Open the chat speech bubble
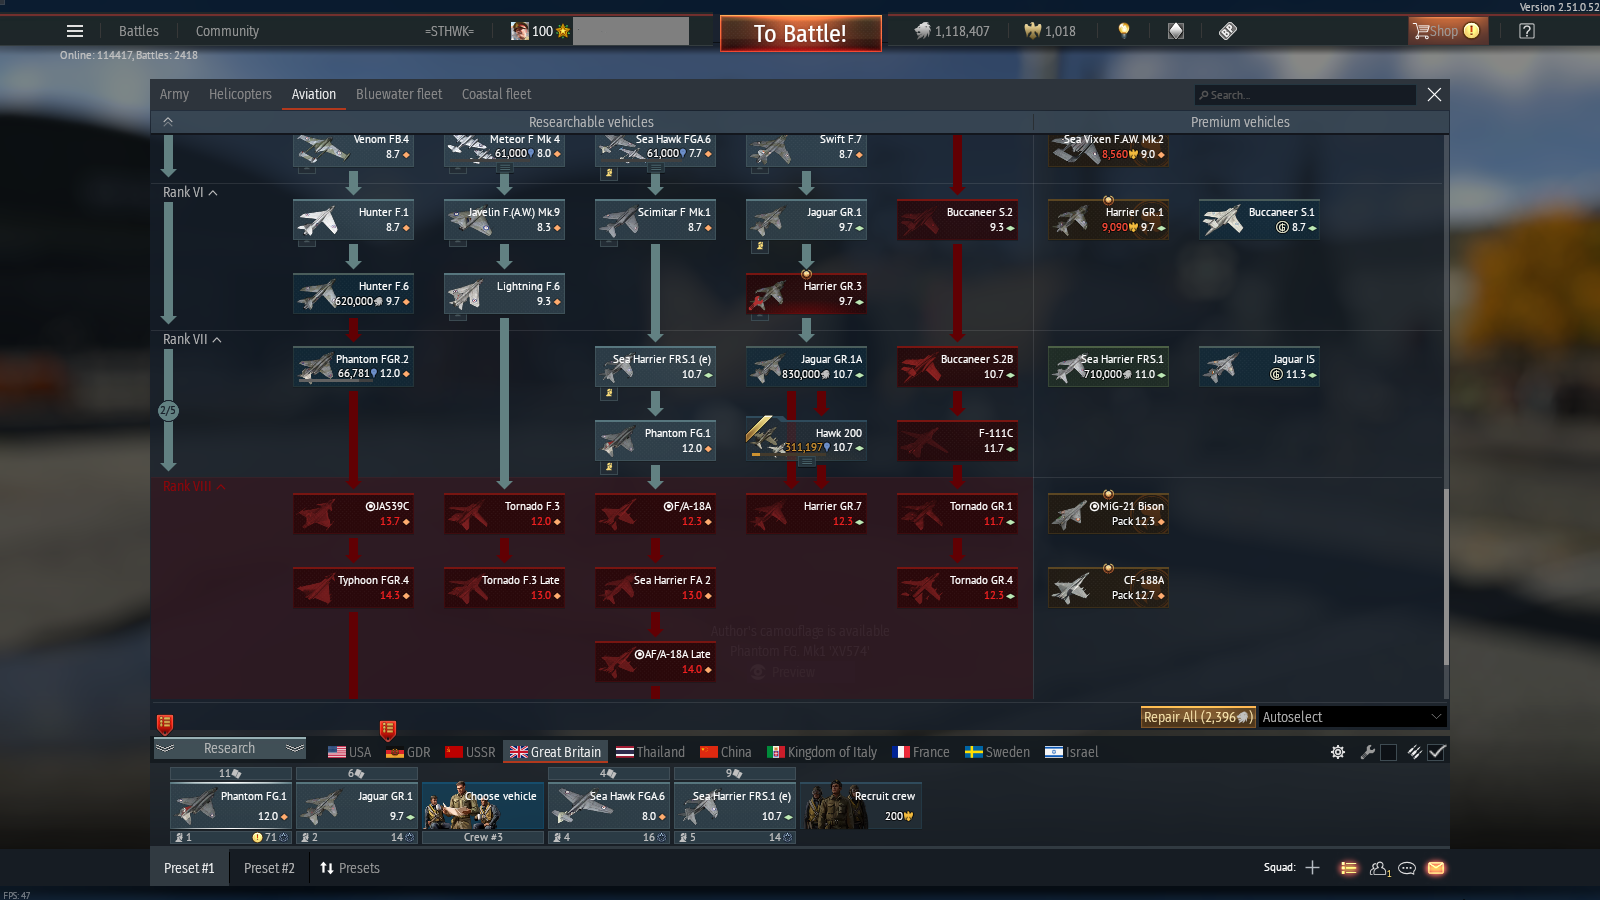Image resolution: width=1600 pixels, height=900 pixels. click(1407, 868)
